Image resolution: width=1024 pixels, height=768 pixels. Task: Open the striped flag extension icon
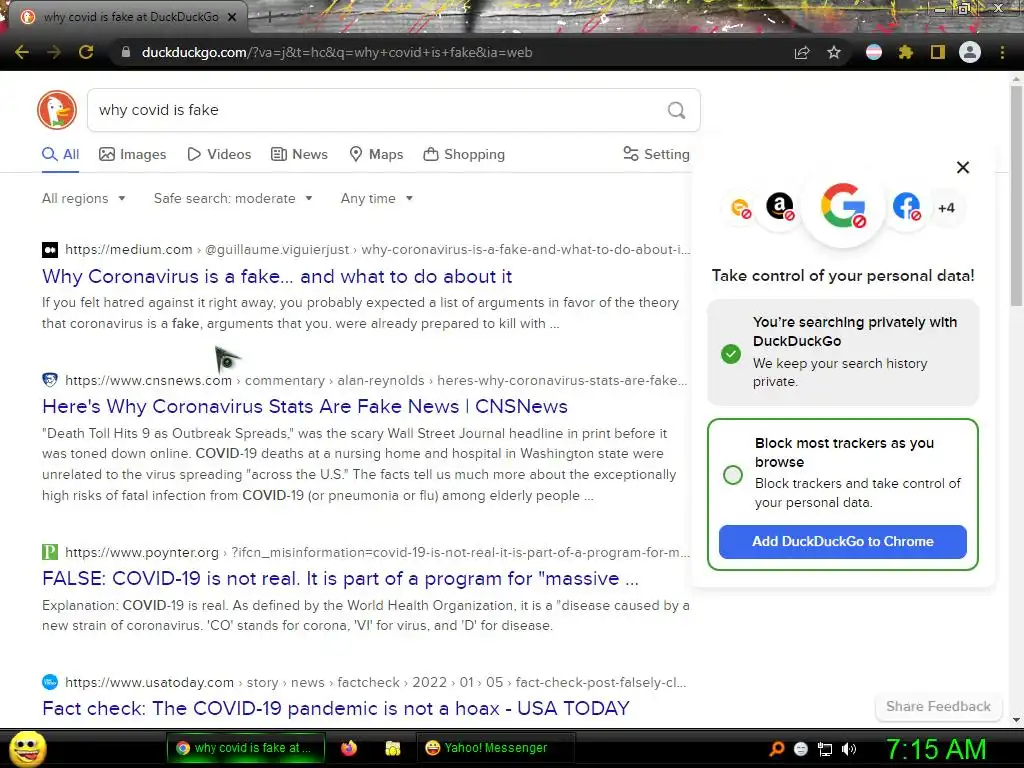[874, 52]
